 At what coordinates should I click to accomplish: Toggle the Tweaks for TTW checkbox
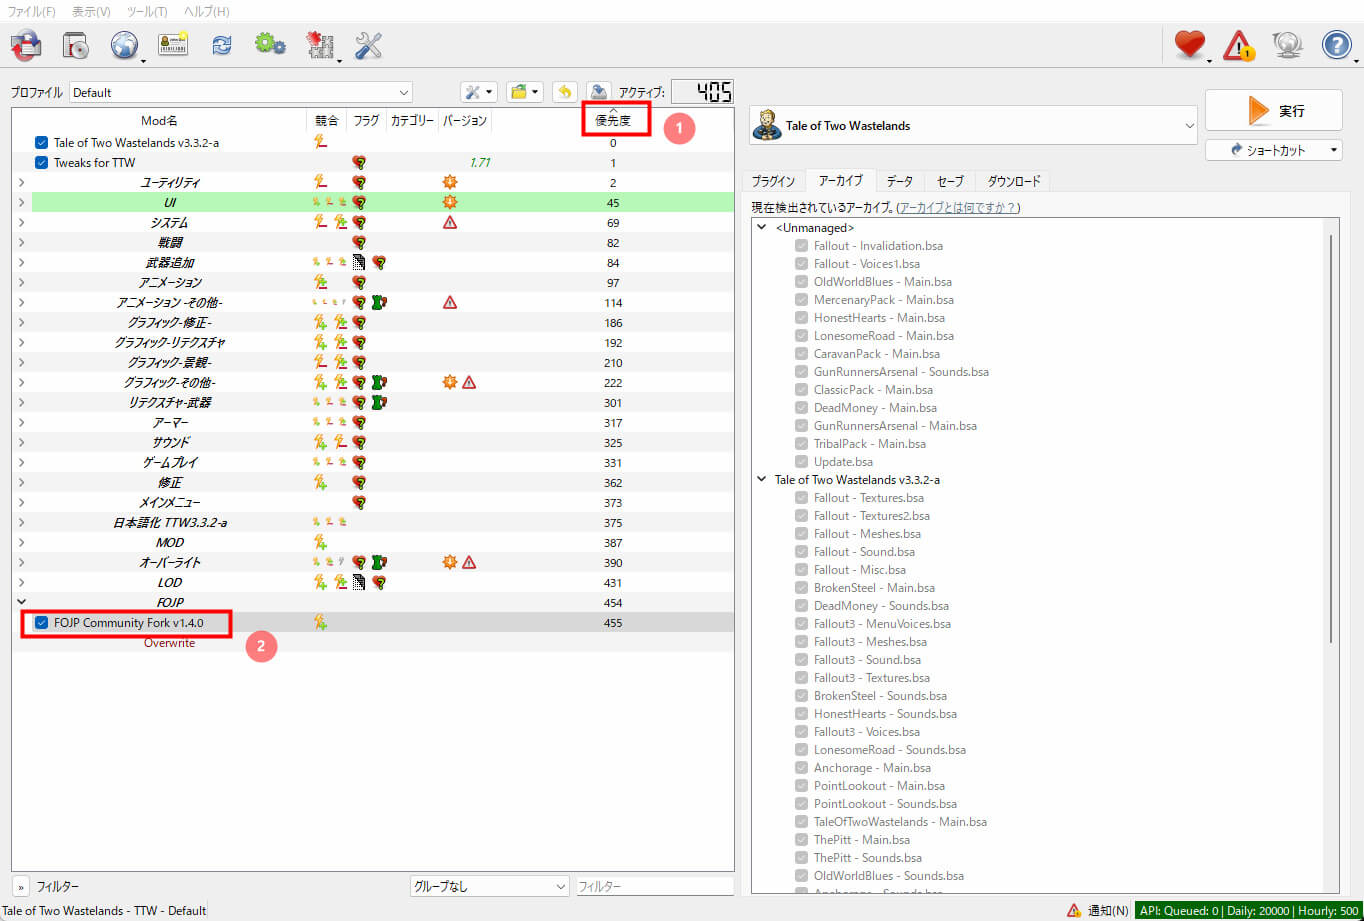(41, 163)
